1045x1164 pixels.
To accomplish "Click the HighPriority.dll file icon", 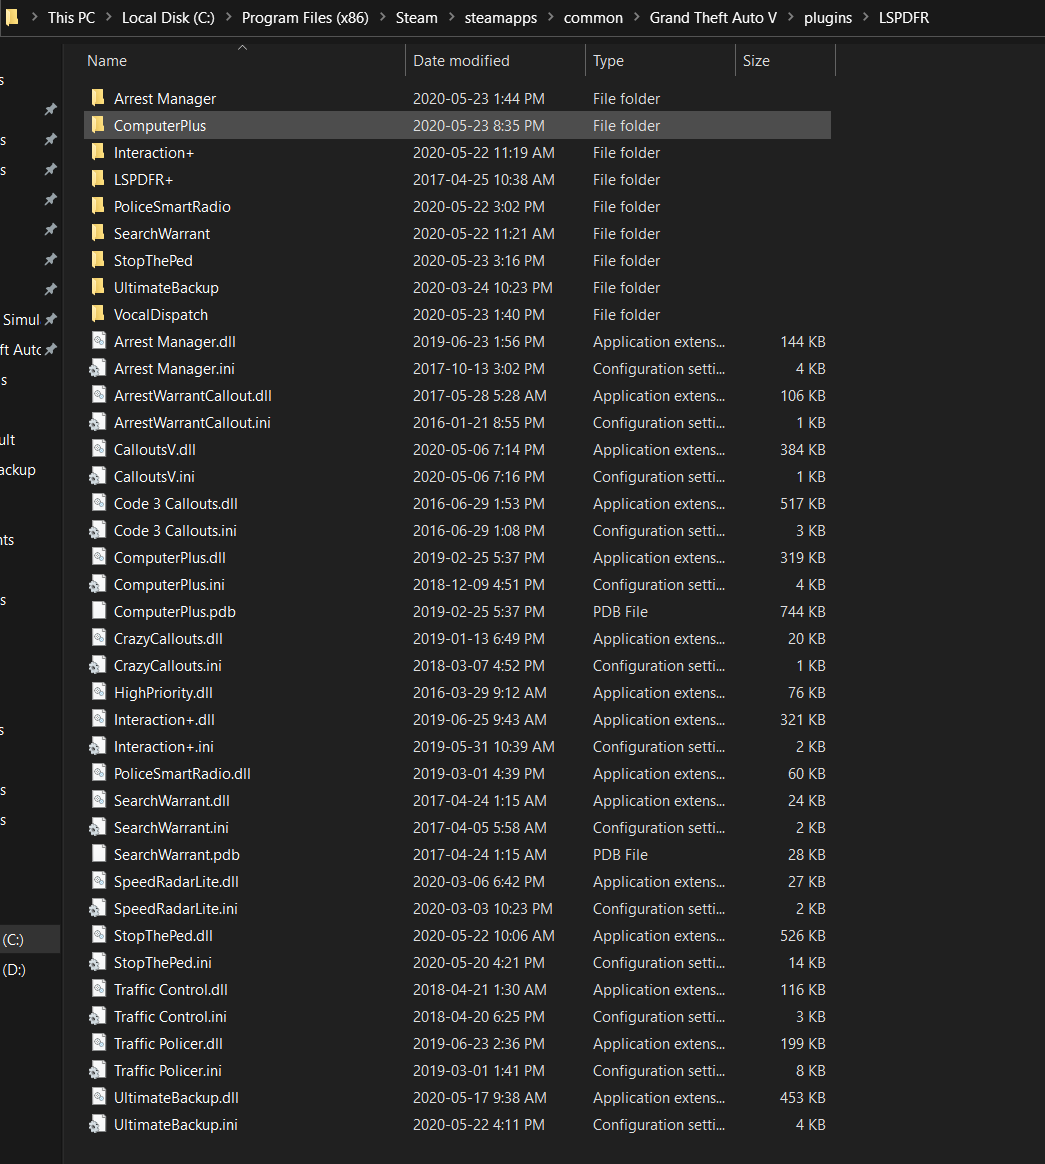I will pyautogui.click(x=98, y=692).
